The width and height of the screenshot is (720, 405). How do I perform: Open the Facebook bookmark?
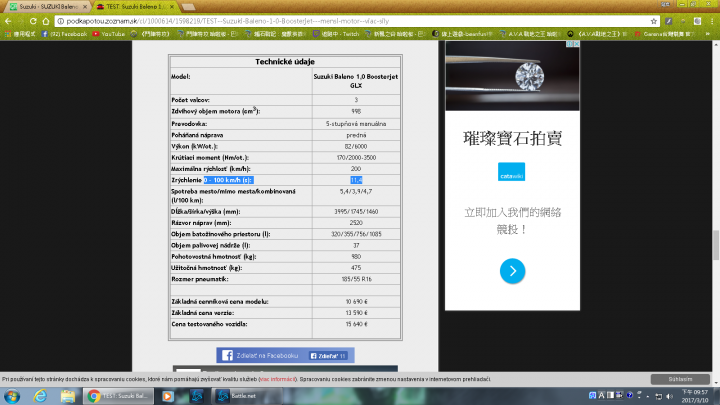point(64,34)
